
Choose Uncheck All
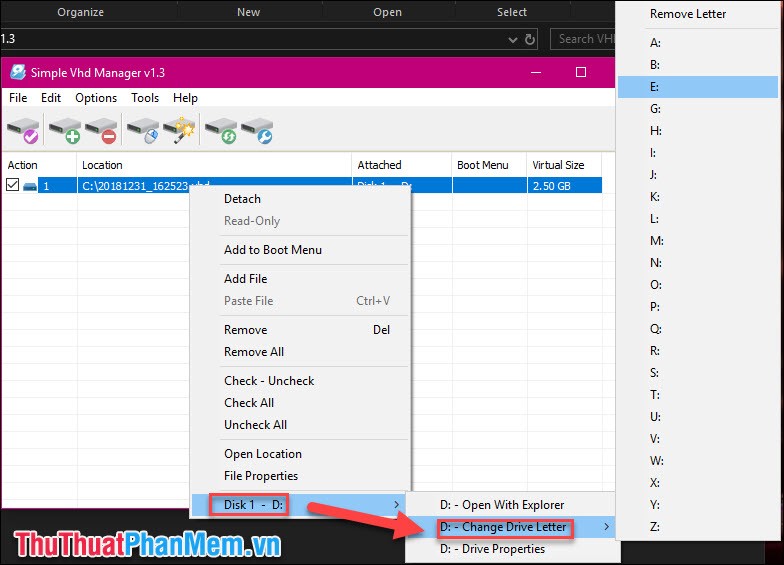pos(300,425)
